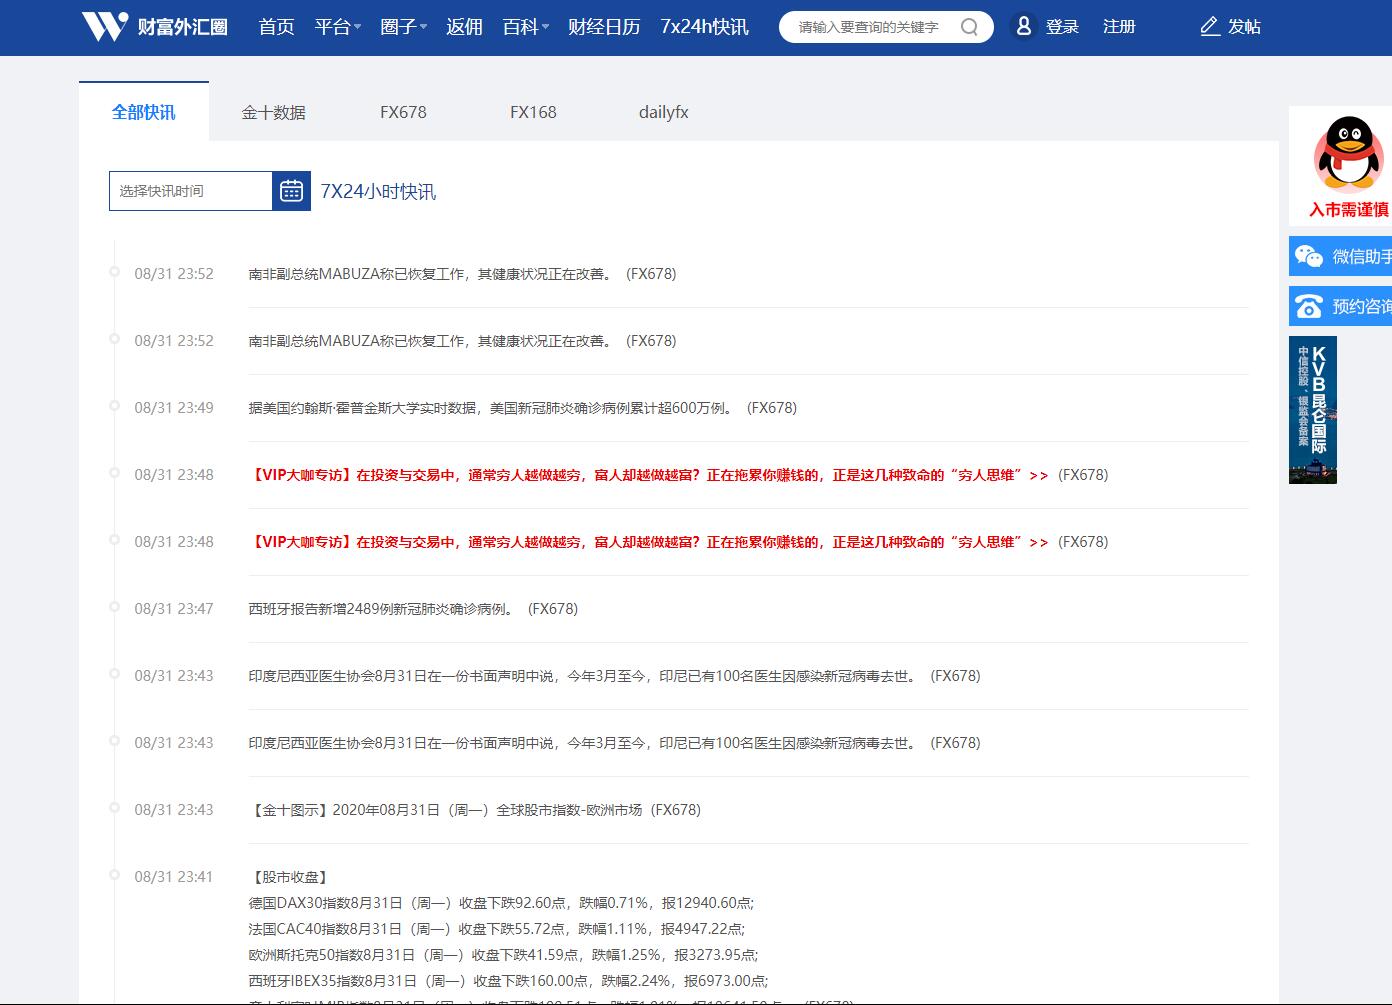The image size is (1392, 1005).
Task: Open the WeChat assistant (微信助手) button
Action: tap(1340, 257)
